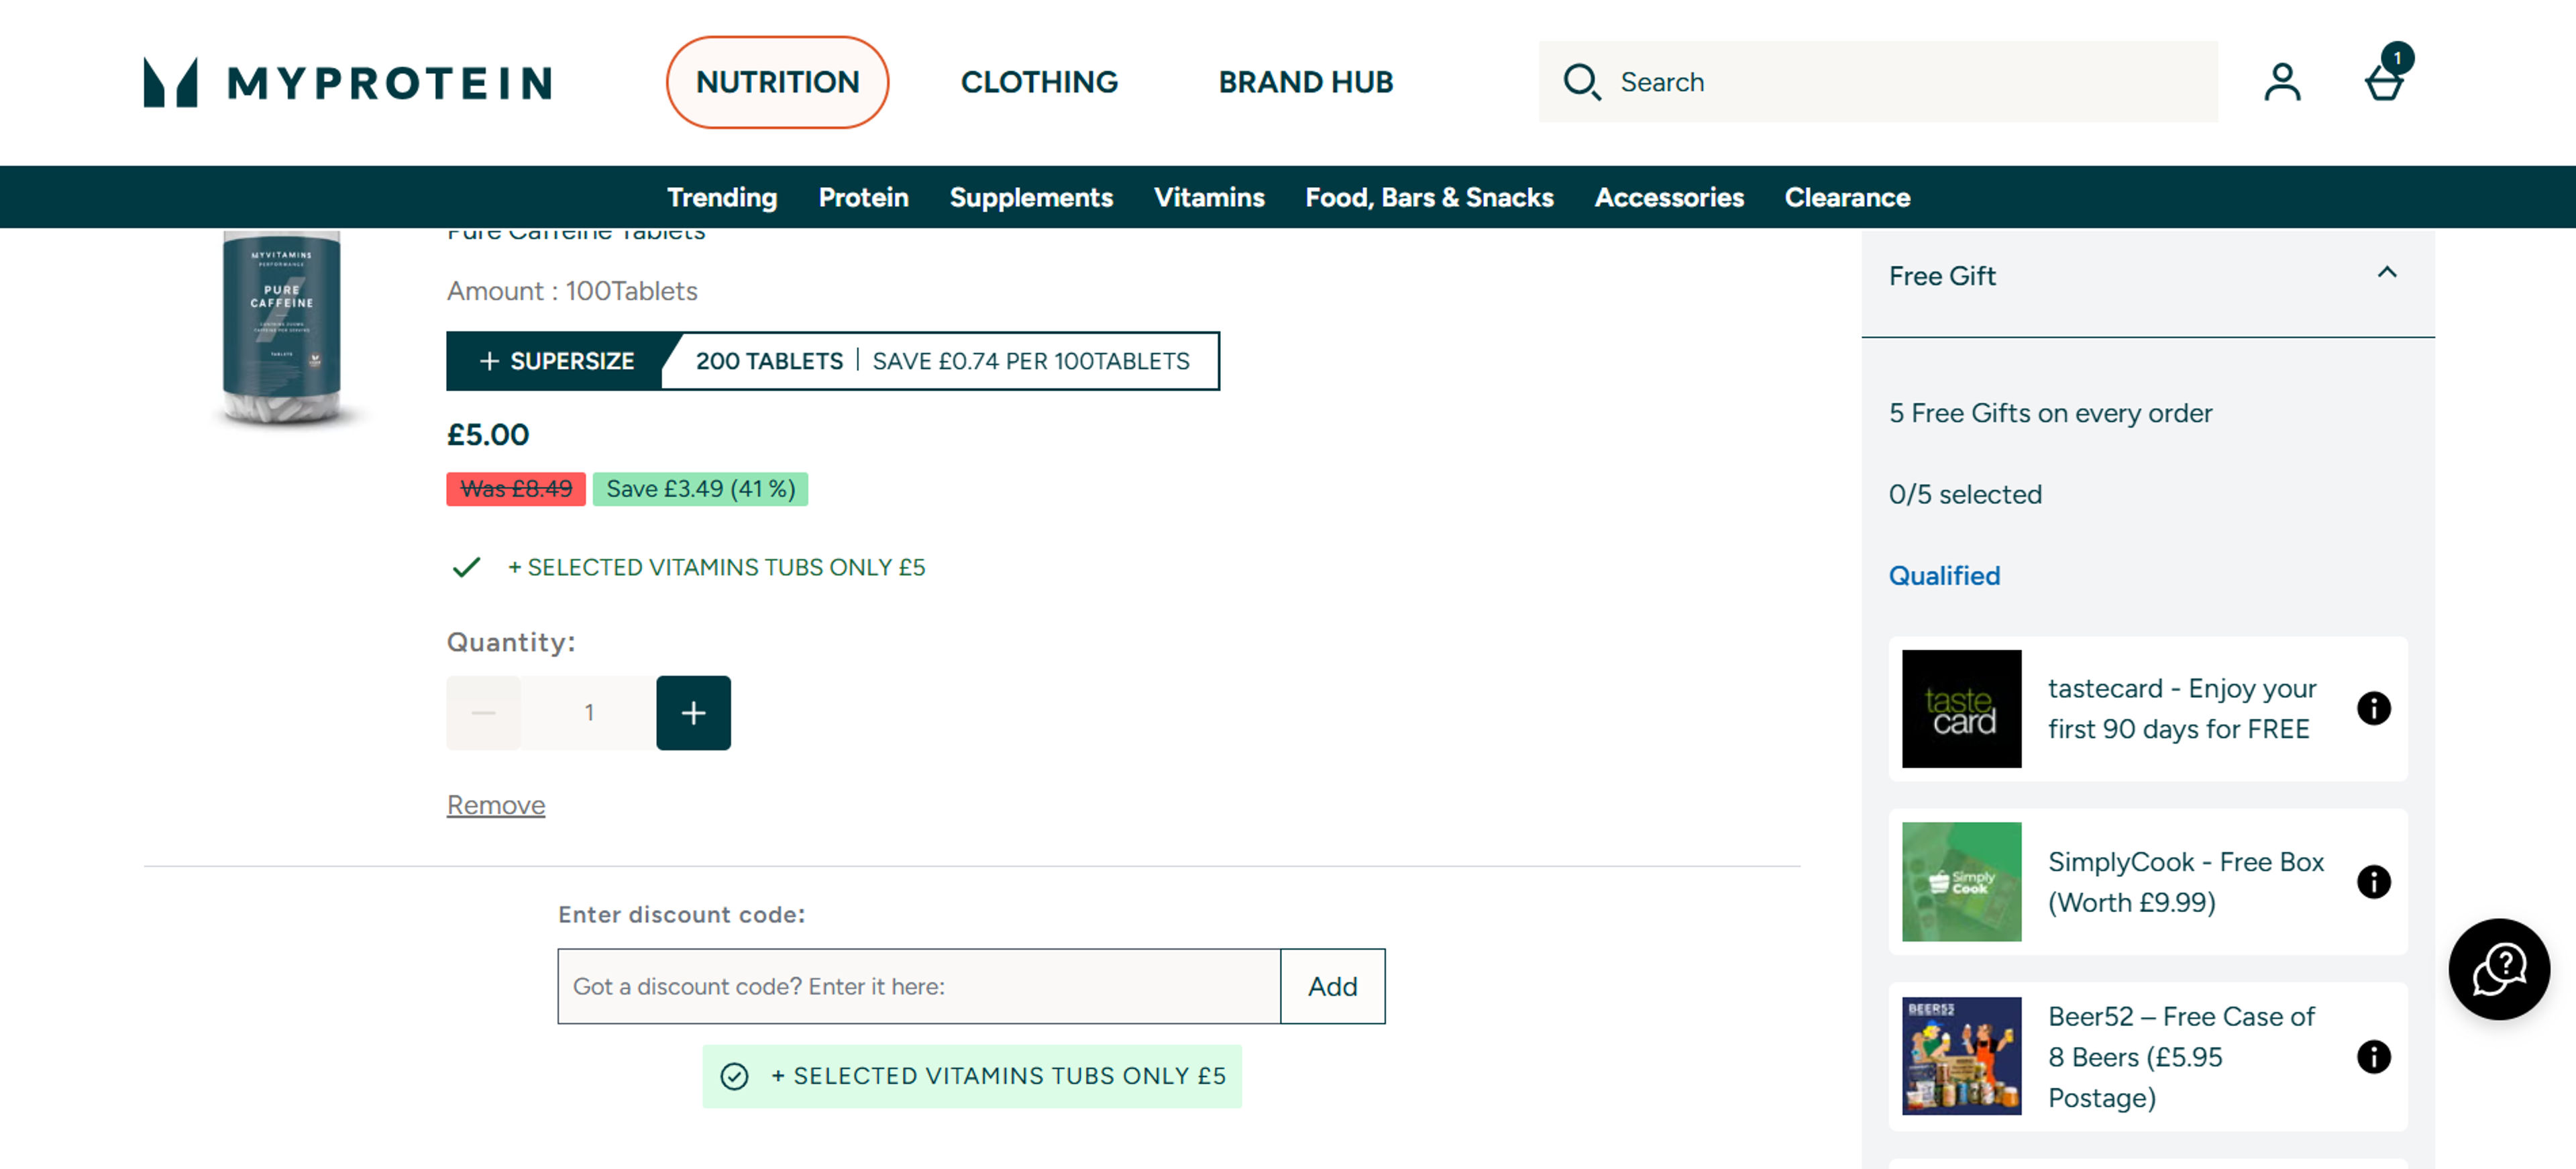Open the Vitamins menu

[x=1209, y=197]
